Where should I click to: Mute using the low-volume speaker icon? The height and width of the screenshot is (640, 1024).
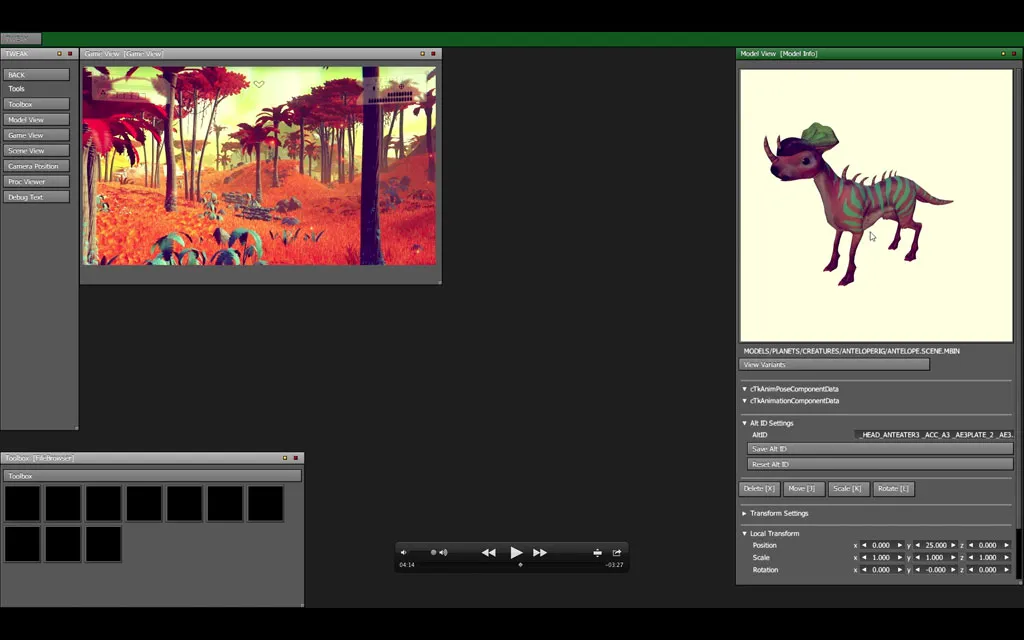404,552
